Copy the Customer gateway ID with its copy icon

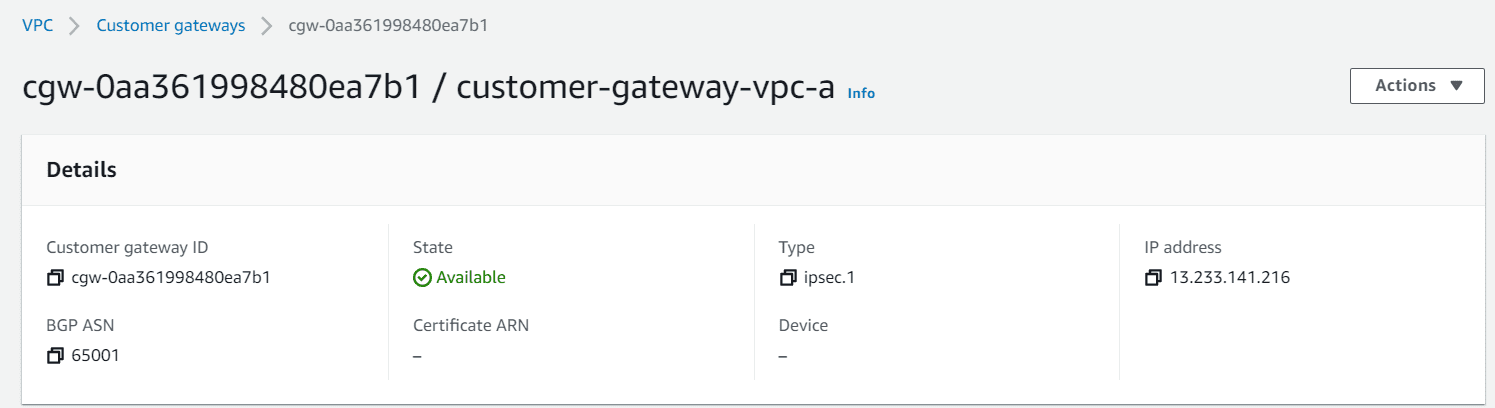(x=55, y=278)
